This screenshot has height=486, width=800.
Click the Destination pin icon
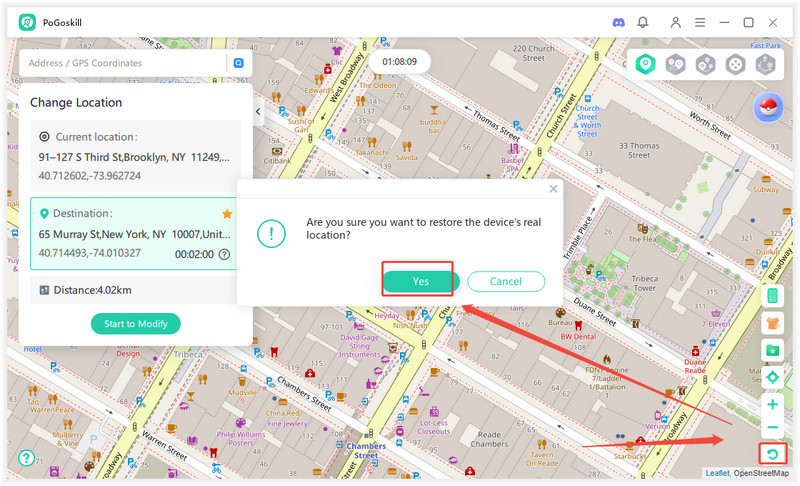[44, 214]
